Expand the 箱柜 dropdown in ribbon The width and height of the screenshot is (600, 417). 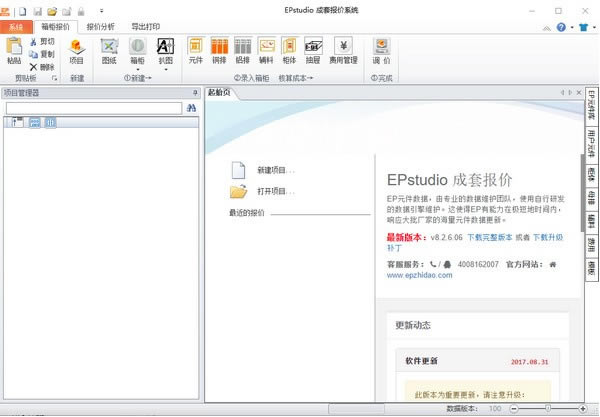pos(138,69)
